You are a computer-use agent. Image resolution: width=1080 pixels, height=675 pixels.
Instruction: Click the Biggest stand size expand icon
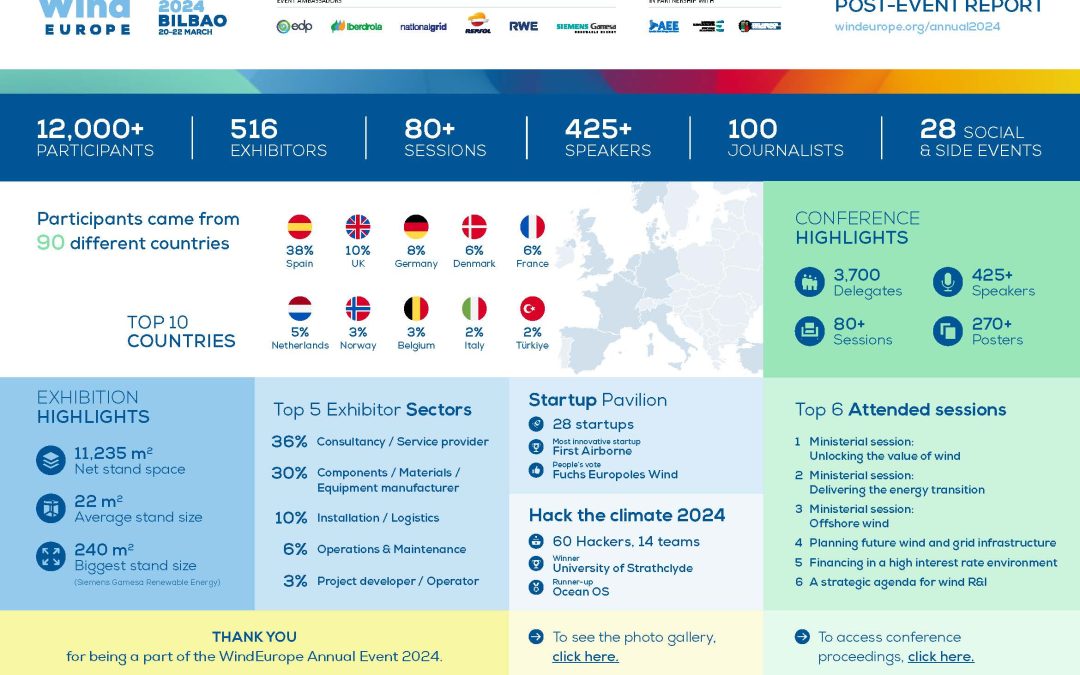coord(51,557)
